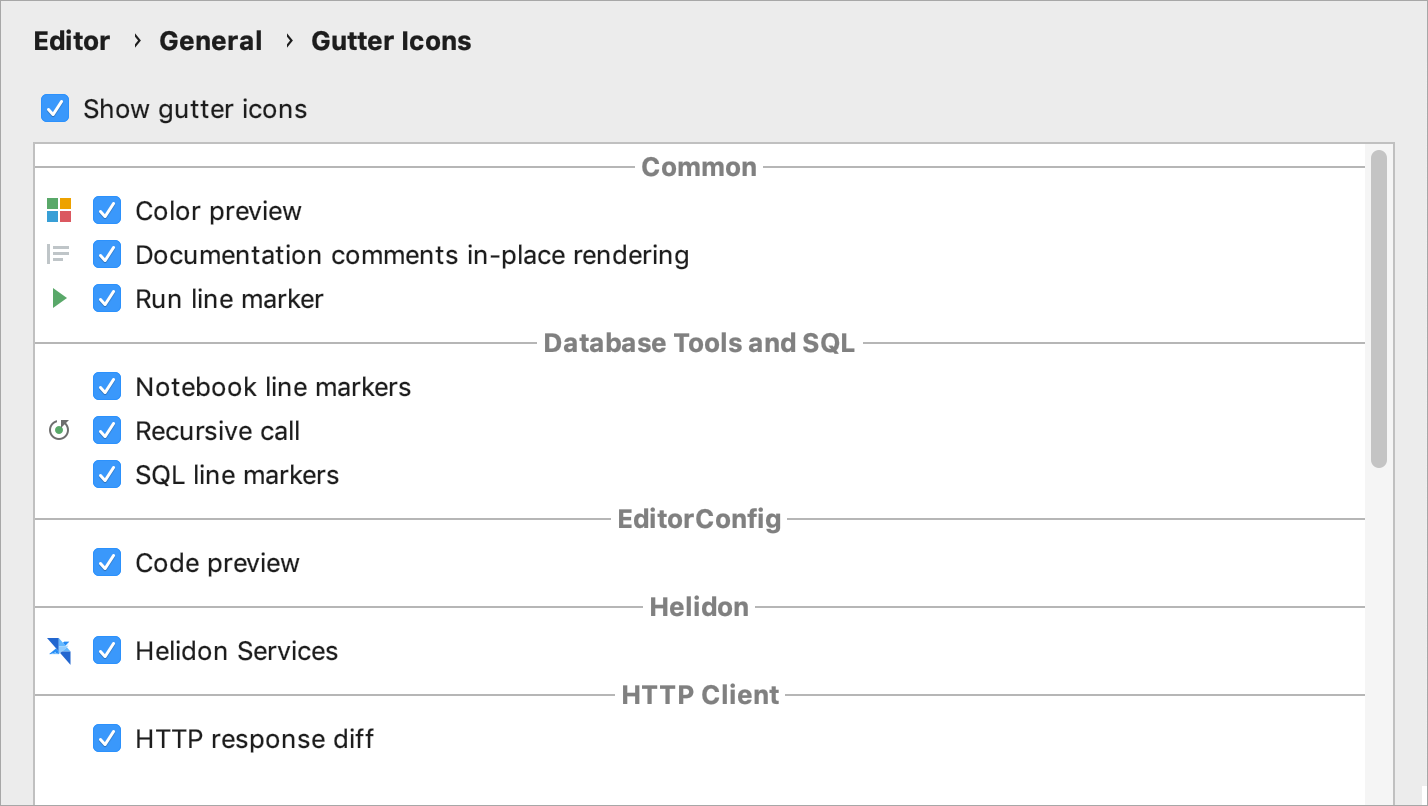Disable SQL line markers checkbox
This screenshot has height=806, width=1428.
(107, 474)
